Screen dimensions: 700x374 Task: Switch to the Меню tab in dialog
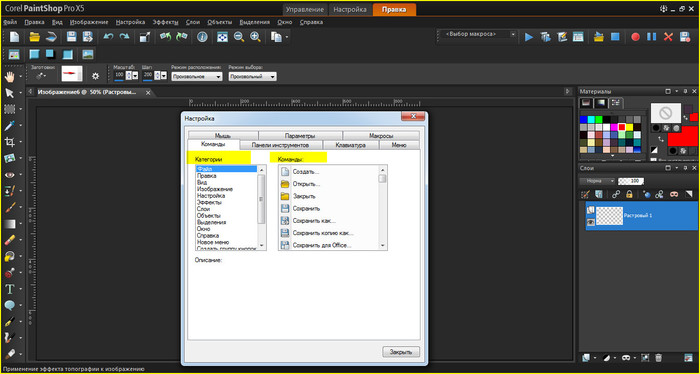(x=399, y=145)
